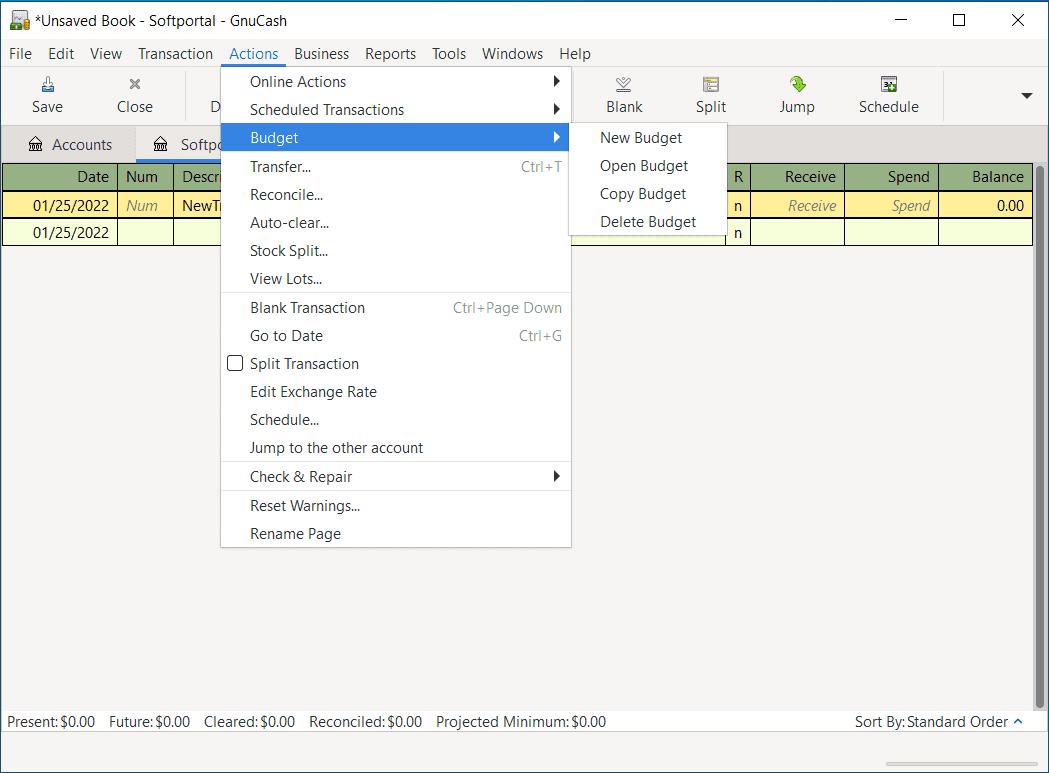Open the Tools menu
Viewport: 1049px width, 773px height.
pyautogui.click(x=449, y=54)
